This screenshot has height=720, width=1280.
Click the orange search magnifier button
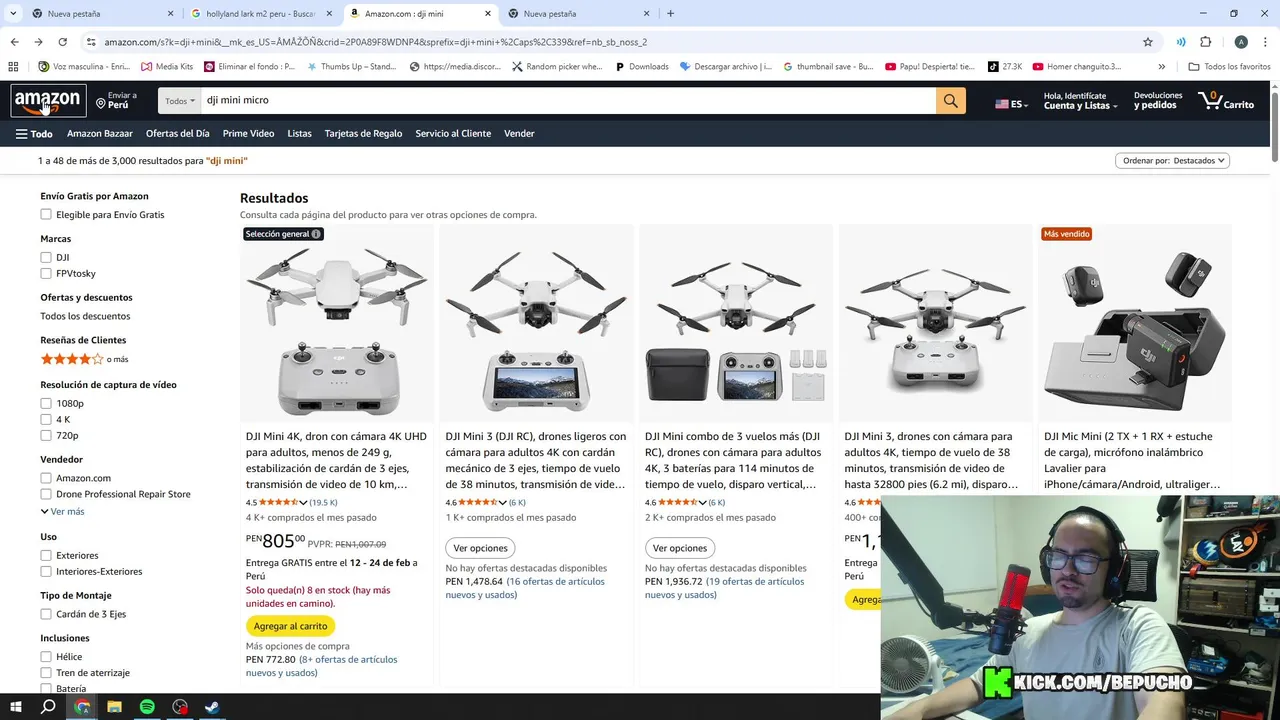click(x=951, y=100)
